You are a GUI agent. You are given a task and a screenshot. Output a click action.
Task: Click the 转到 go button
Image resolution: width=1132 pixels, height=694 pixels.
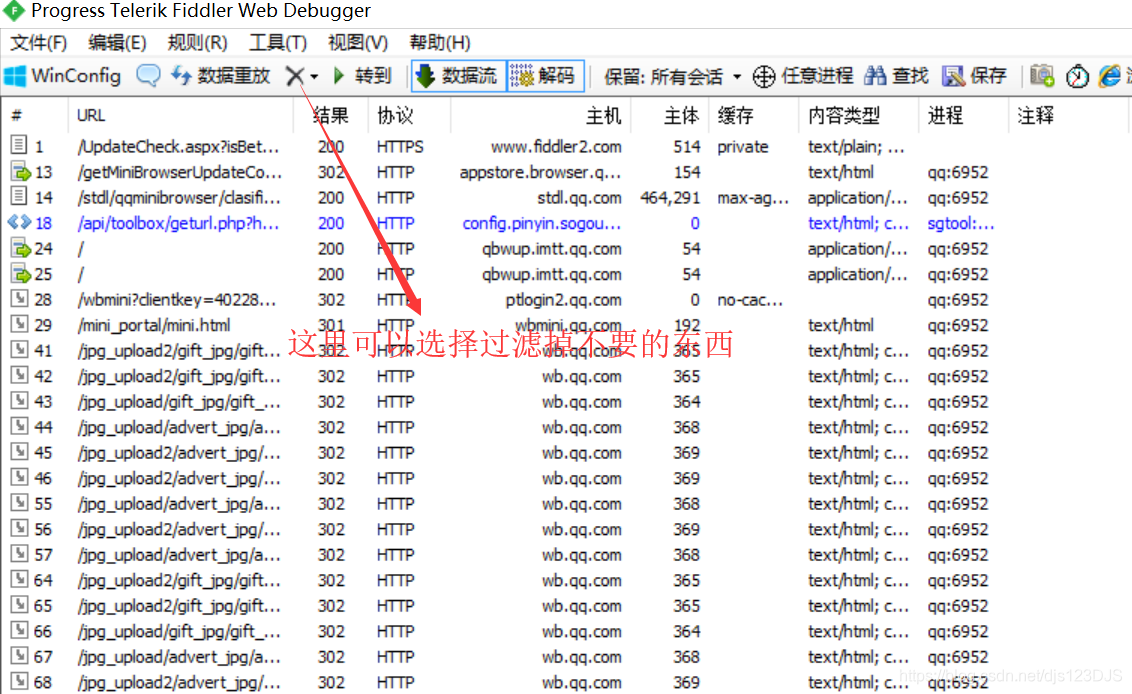coord(362,76)
